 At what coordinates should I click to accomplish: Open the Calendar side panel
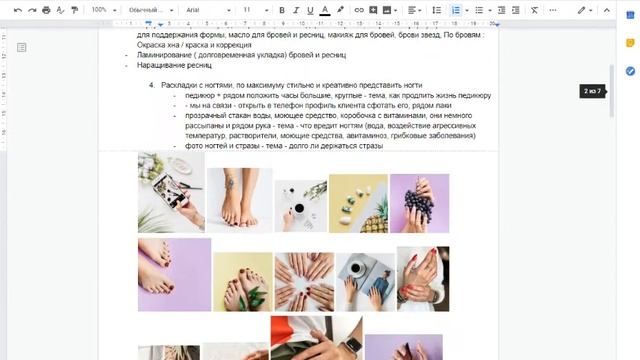(630, 15)
